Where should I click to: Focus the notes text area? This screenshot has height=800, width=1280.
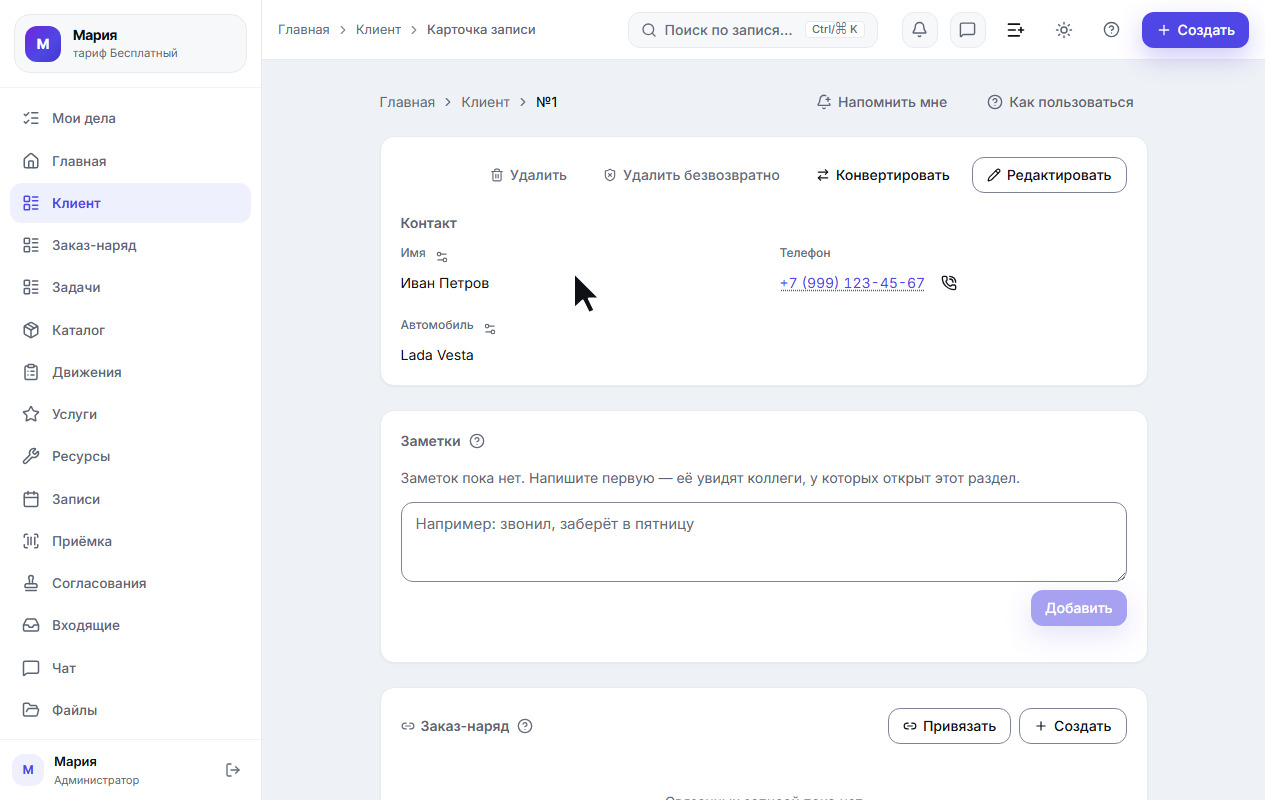[x=764, y=542]
